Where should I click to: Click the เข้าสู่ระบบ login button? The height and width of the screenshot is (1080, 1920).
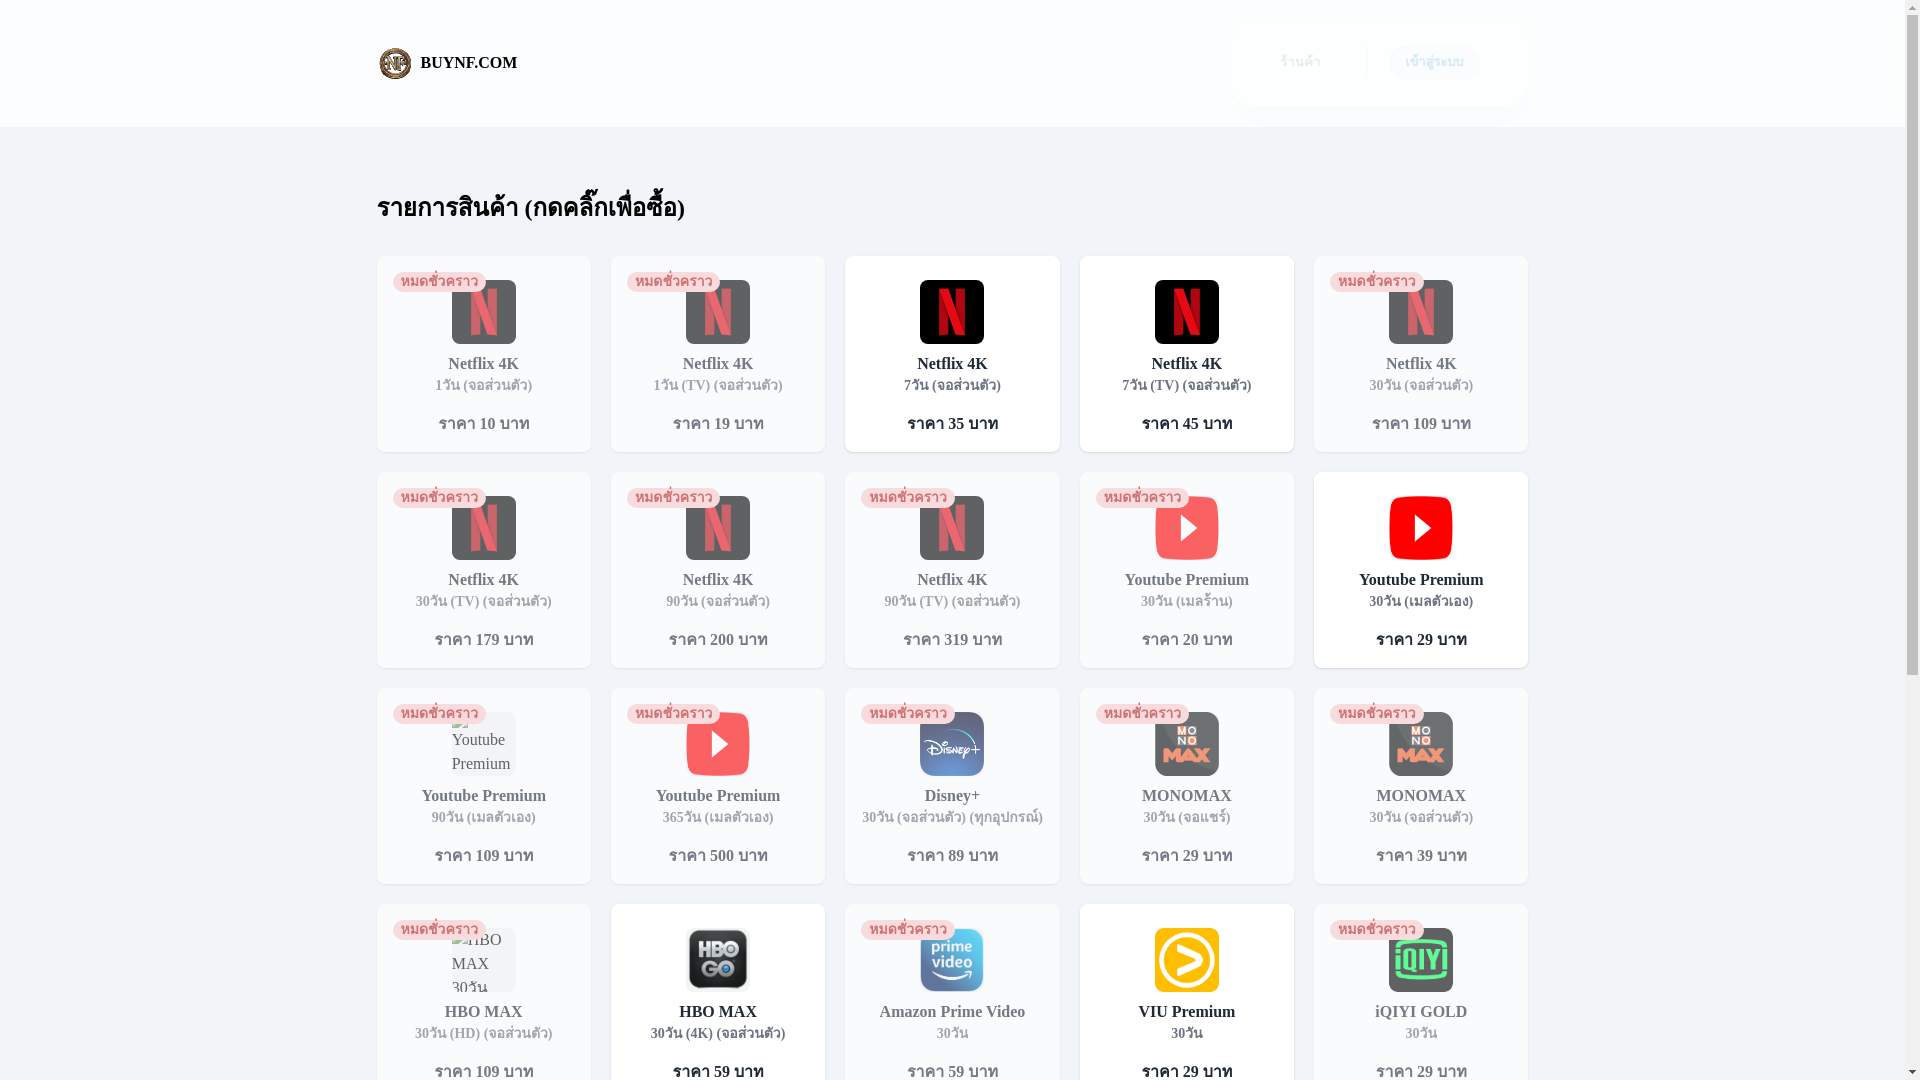point(1434,62)
